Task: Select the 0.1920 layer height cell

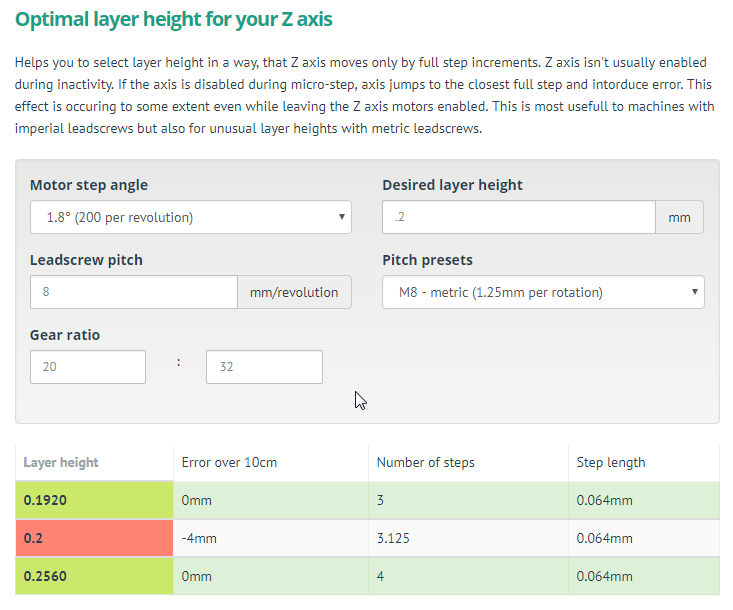Action: 94,500
